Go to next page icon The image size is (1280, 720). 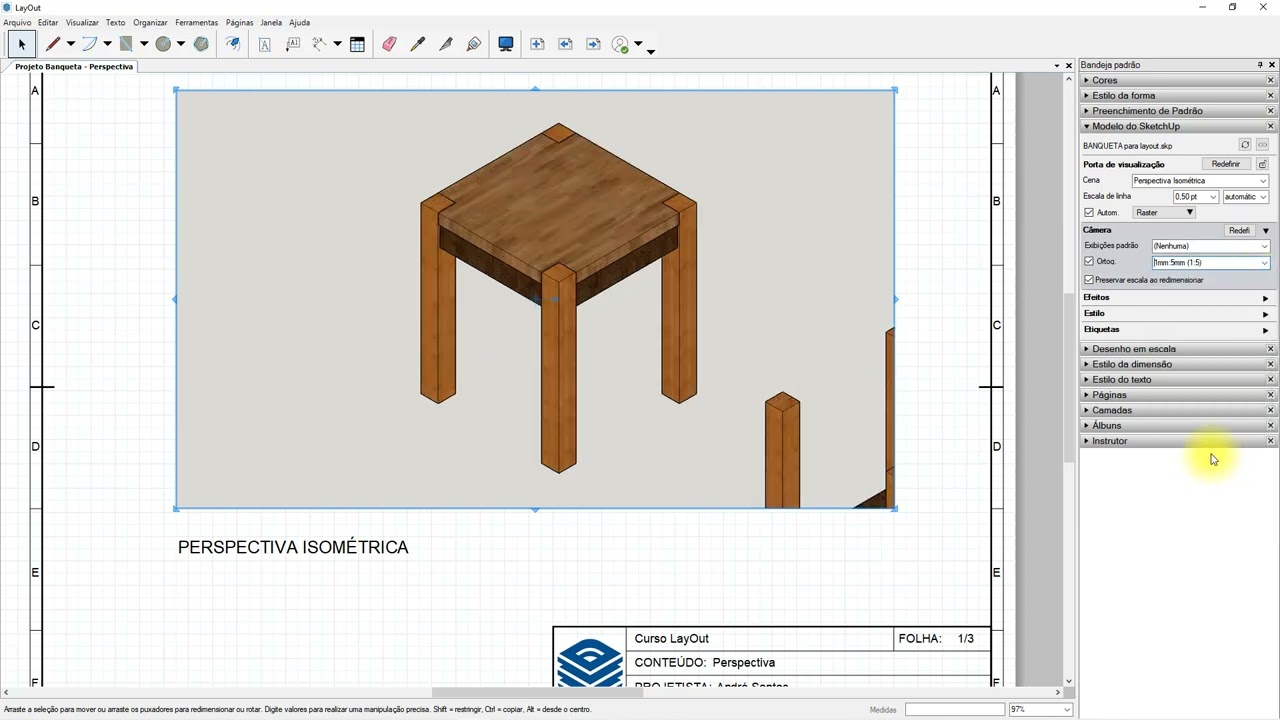(593, 44)
